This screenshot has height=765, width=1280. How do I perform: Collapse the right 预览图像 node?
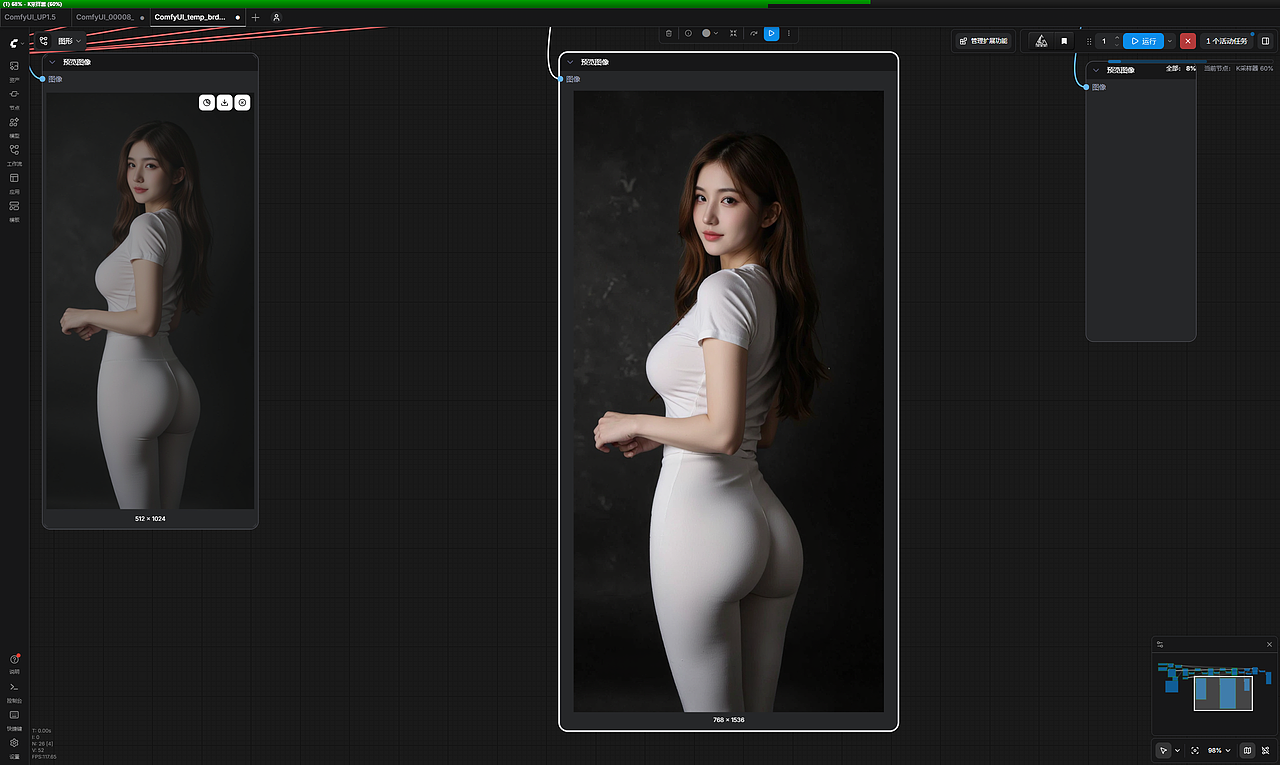point(1096,70)
